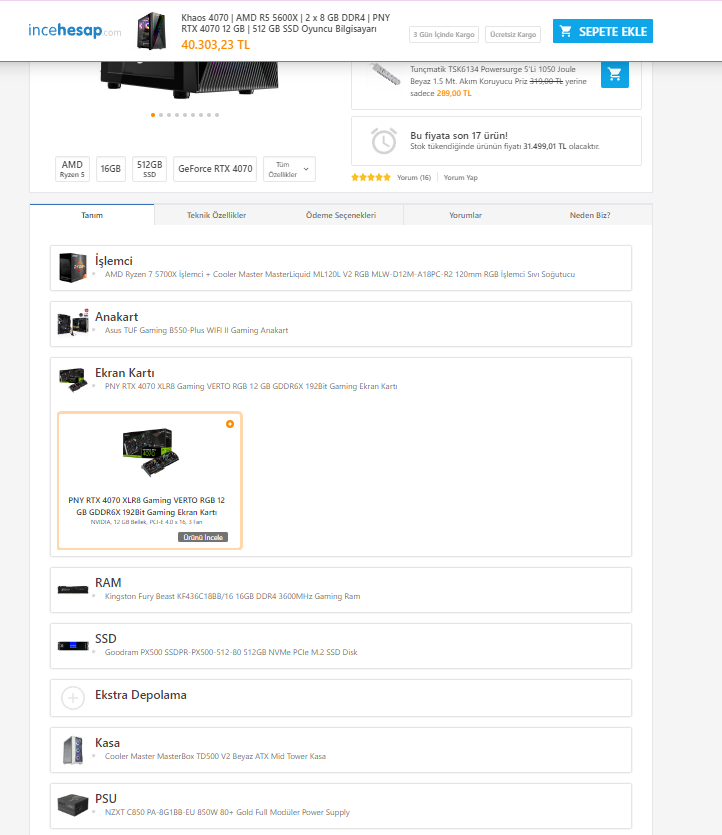This screenshot has height=835, width=722.
Task: Select the first image carousel dot
Action: [153, 115]
